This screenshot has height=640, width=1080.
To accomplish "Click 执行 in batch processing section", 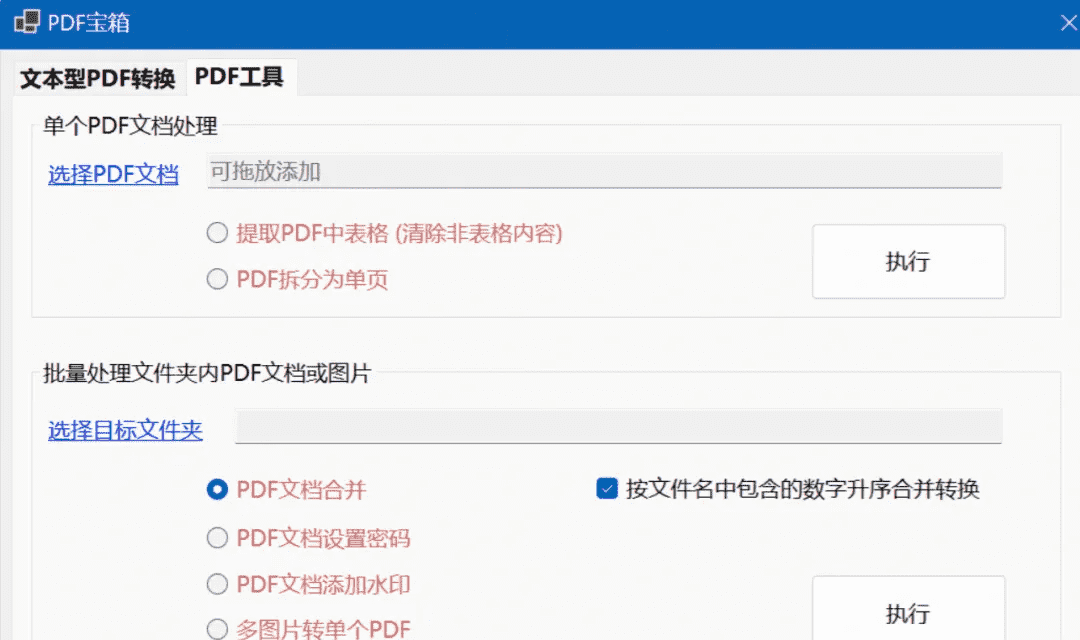I will [x=908, y=608].
